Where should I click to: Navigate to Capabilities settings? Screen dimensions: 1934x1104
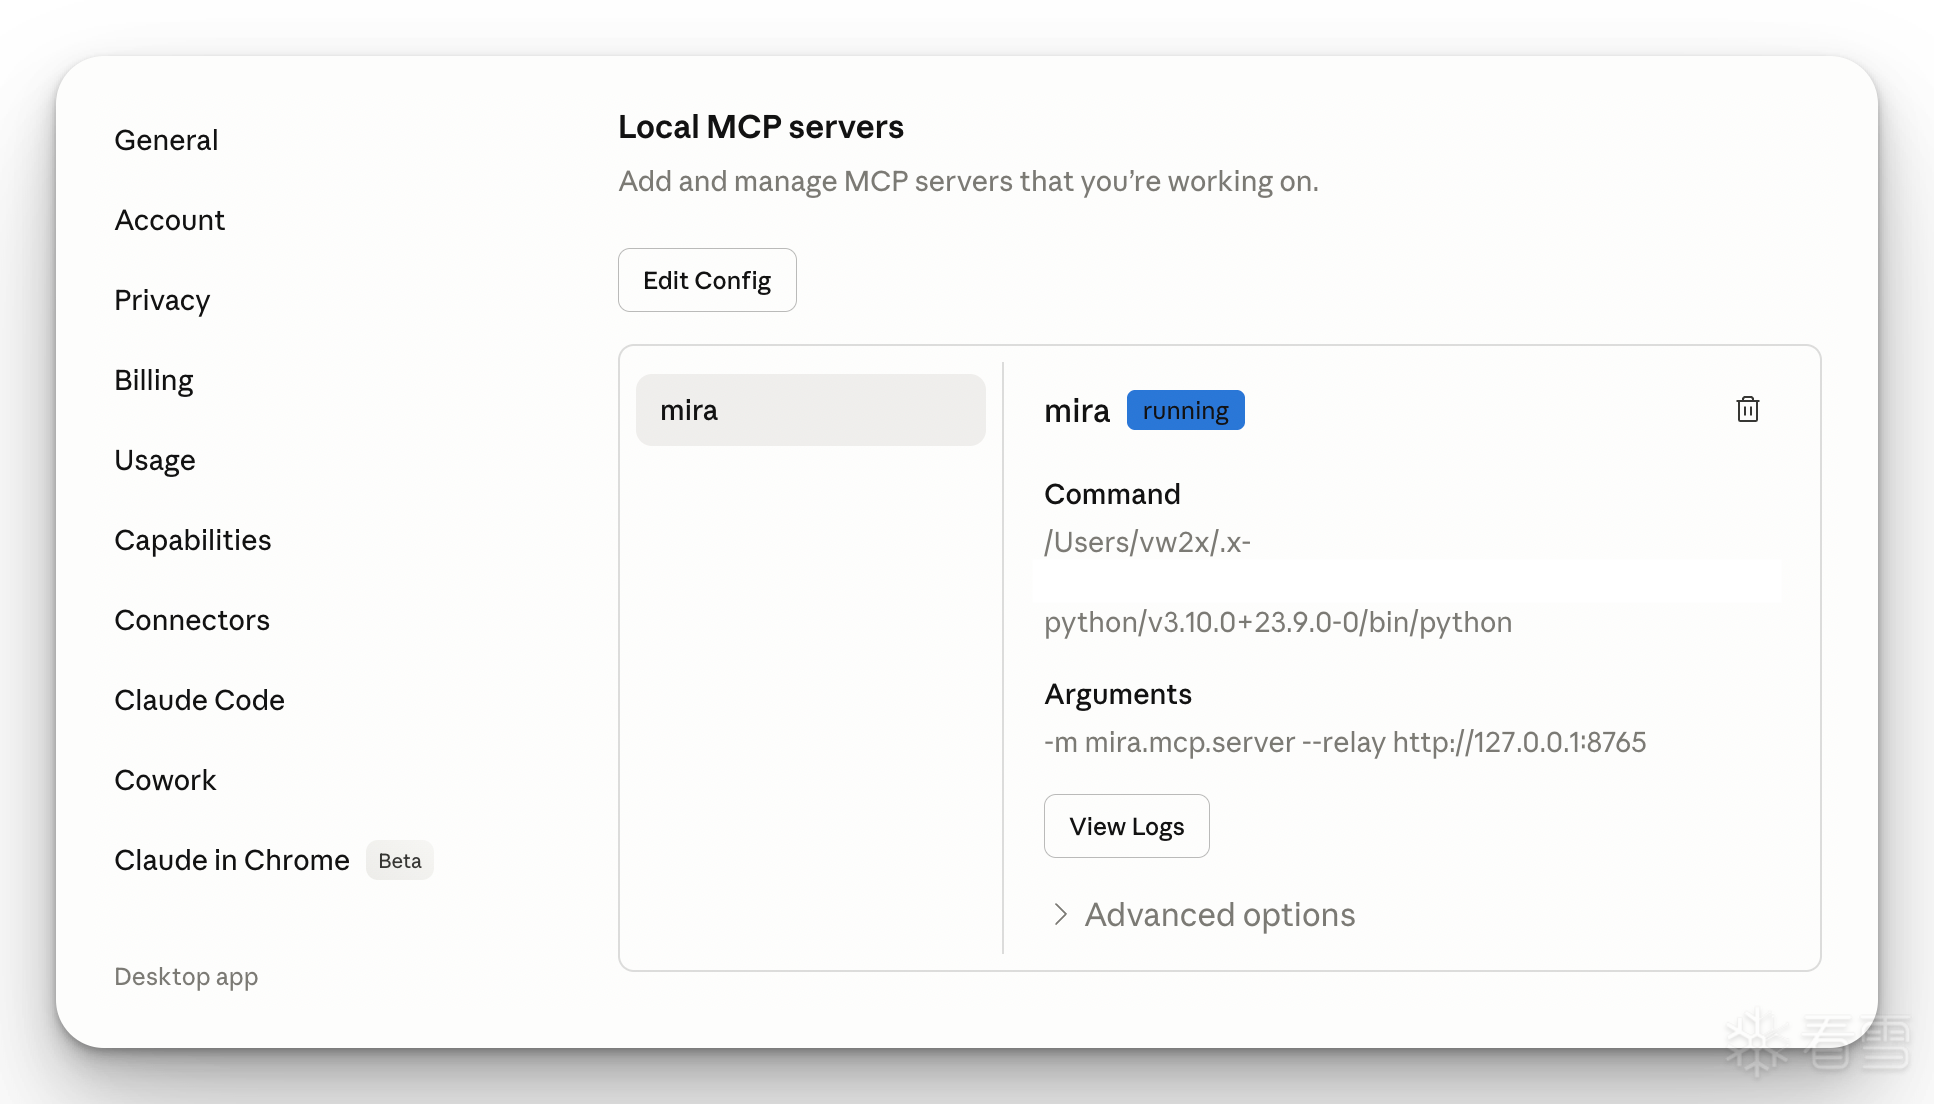coord(192,540)
